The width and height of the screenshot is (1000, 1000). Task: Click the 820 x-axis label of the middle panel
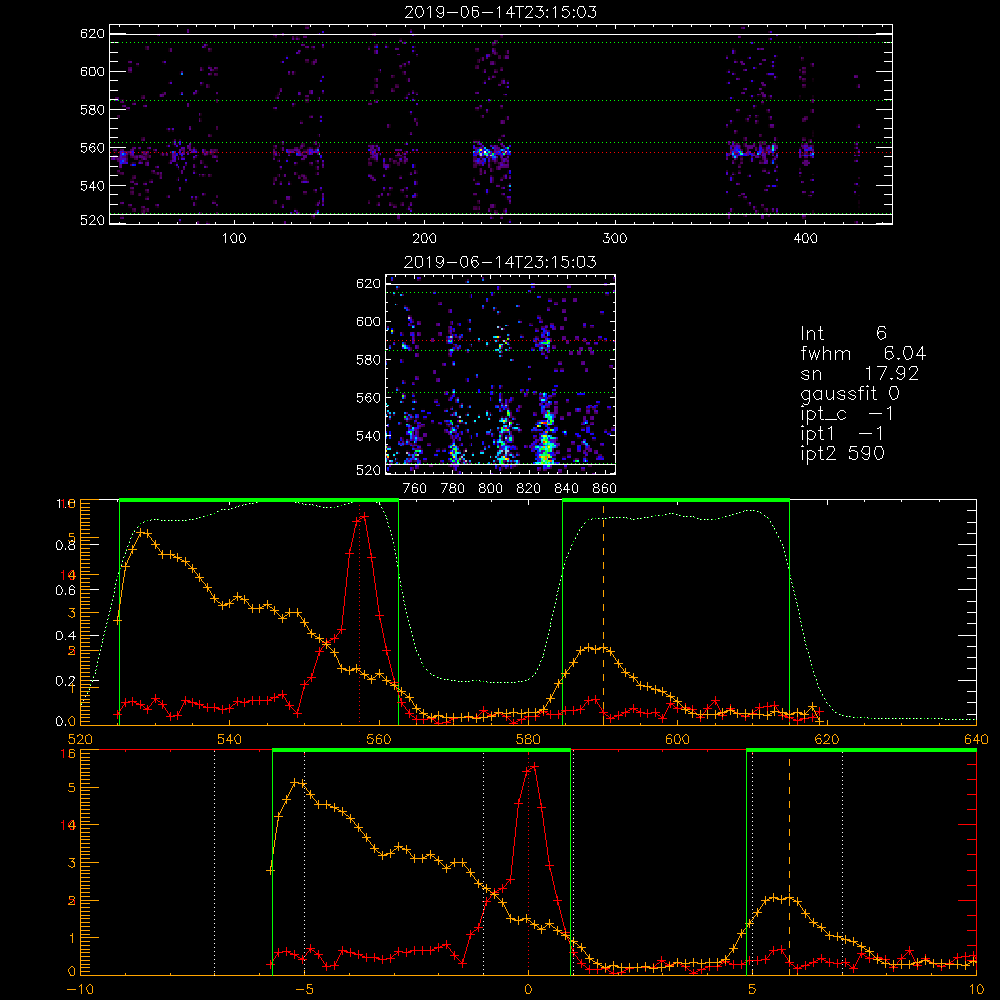[529, 489]
